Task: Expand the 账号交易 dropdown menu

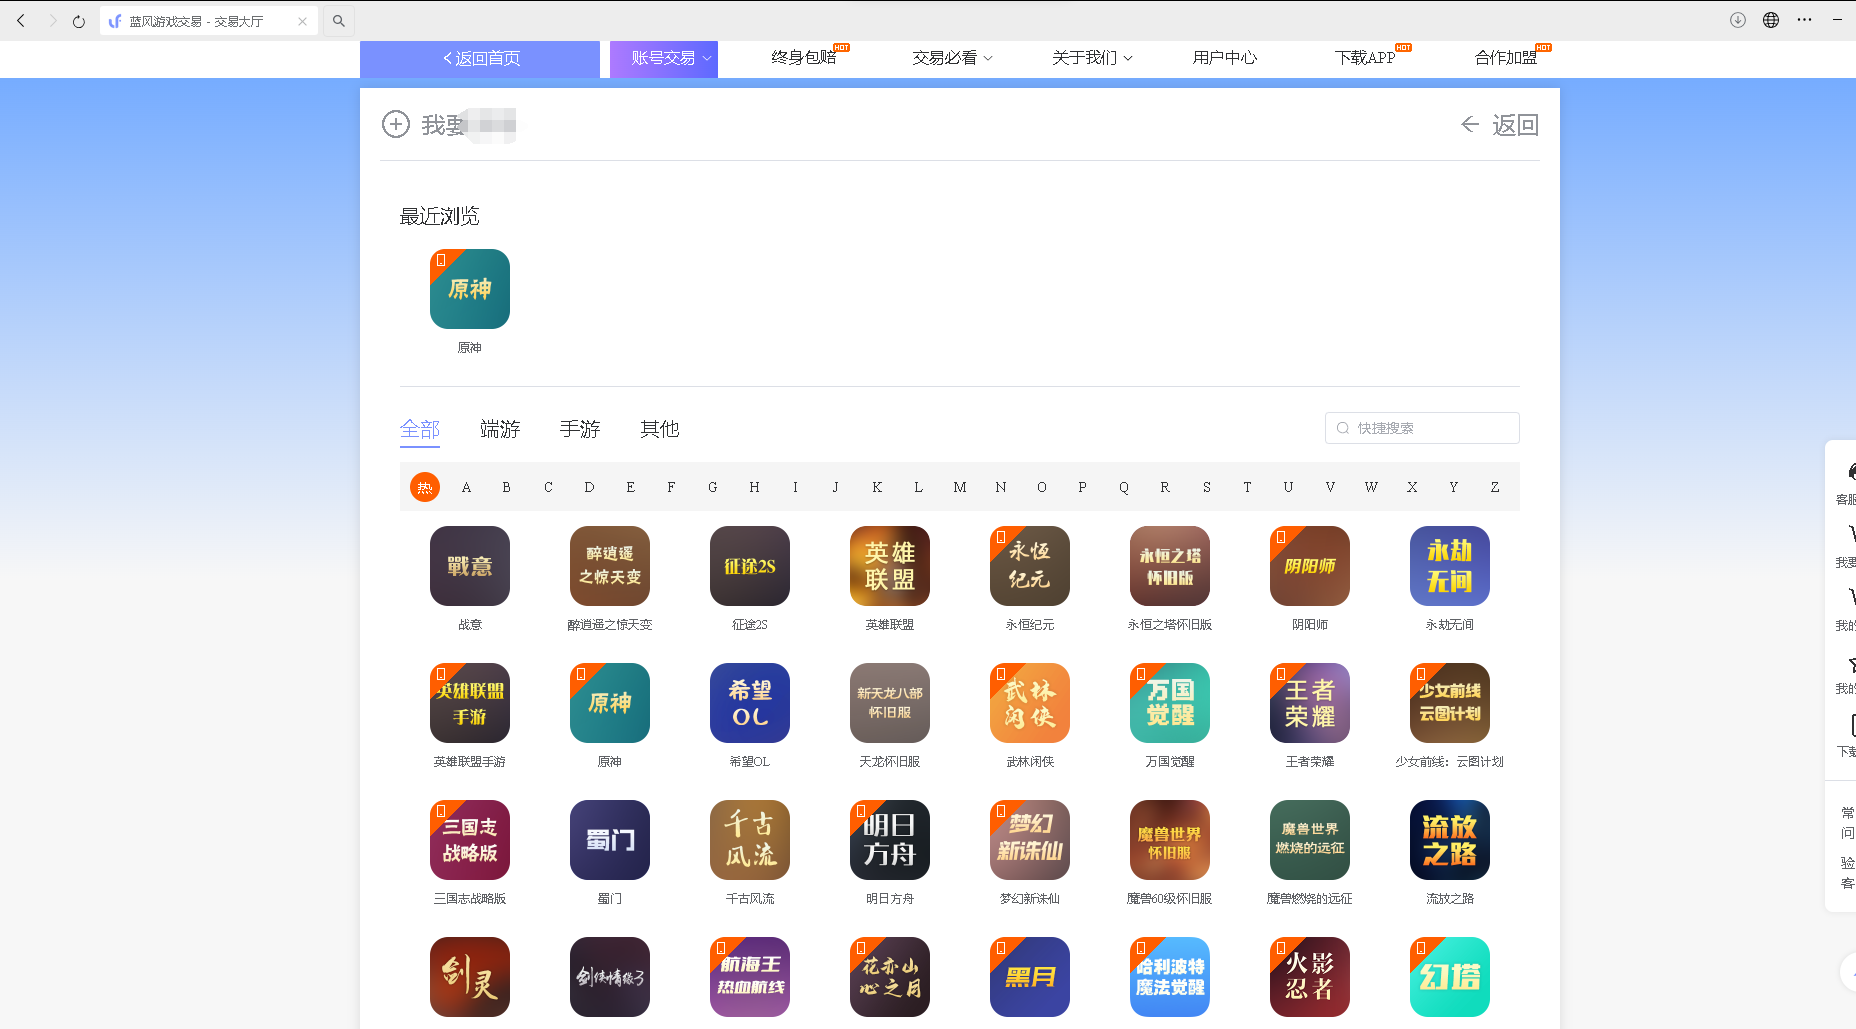Action: coord(663,58)
